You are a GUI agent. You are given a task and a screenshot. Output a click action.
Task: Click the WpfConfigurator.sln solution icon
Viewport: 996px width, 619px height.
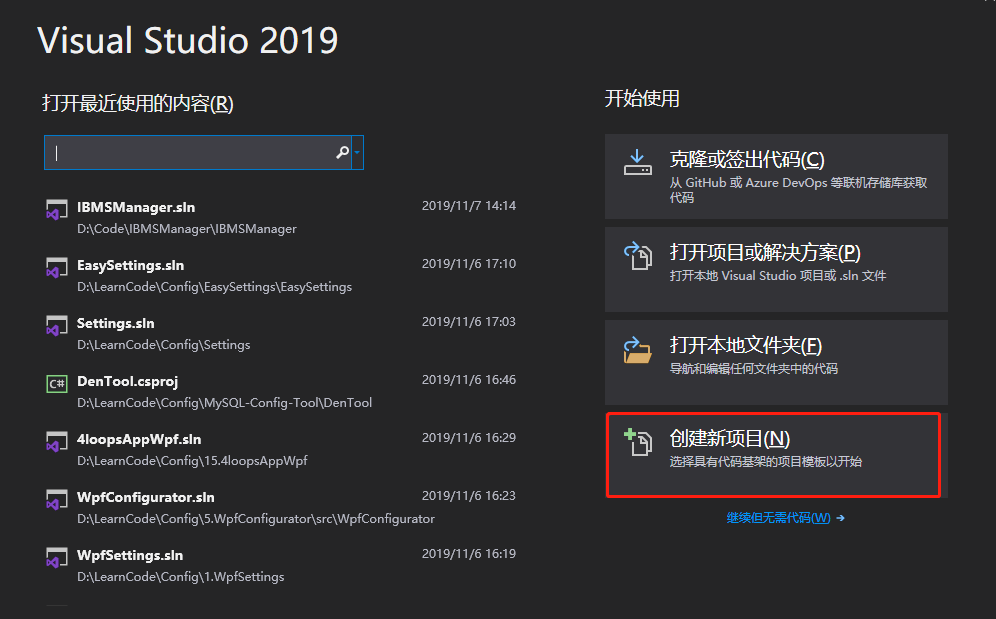tap(57, 500)
